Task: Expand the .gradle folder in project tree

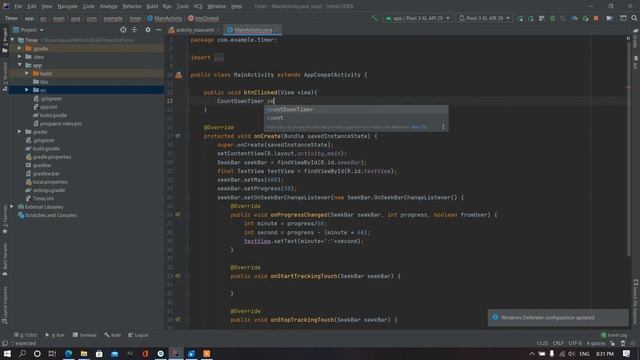Action: click(20, 49)
